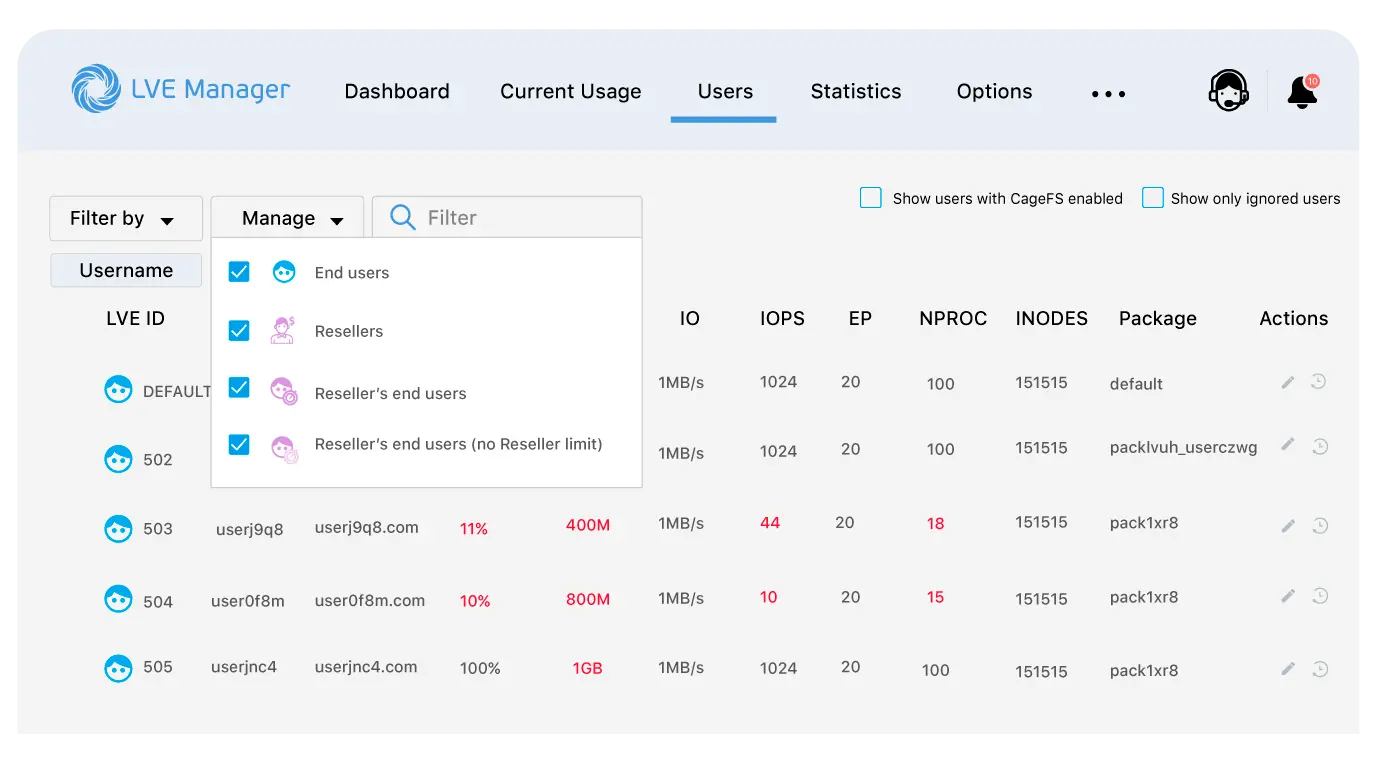Switch to the Statistics tab
The image size is (1378, 762).
tap(856, 91)
